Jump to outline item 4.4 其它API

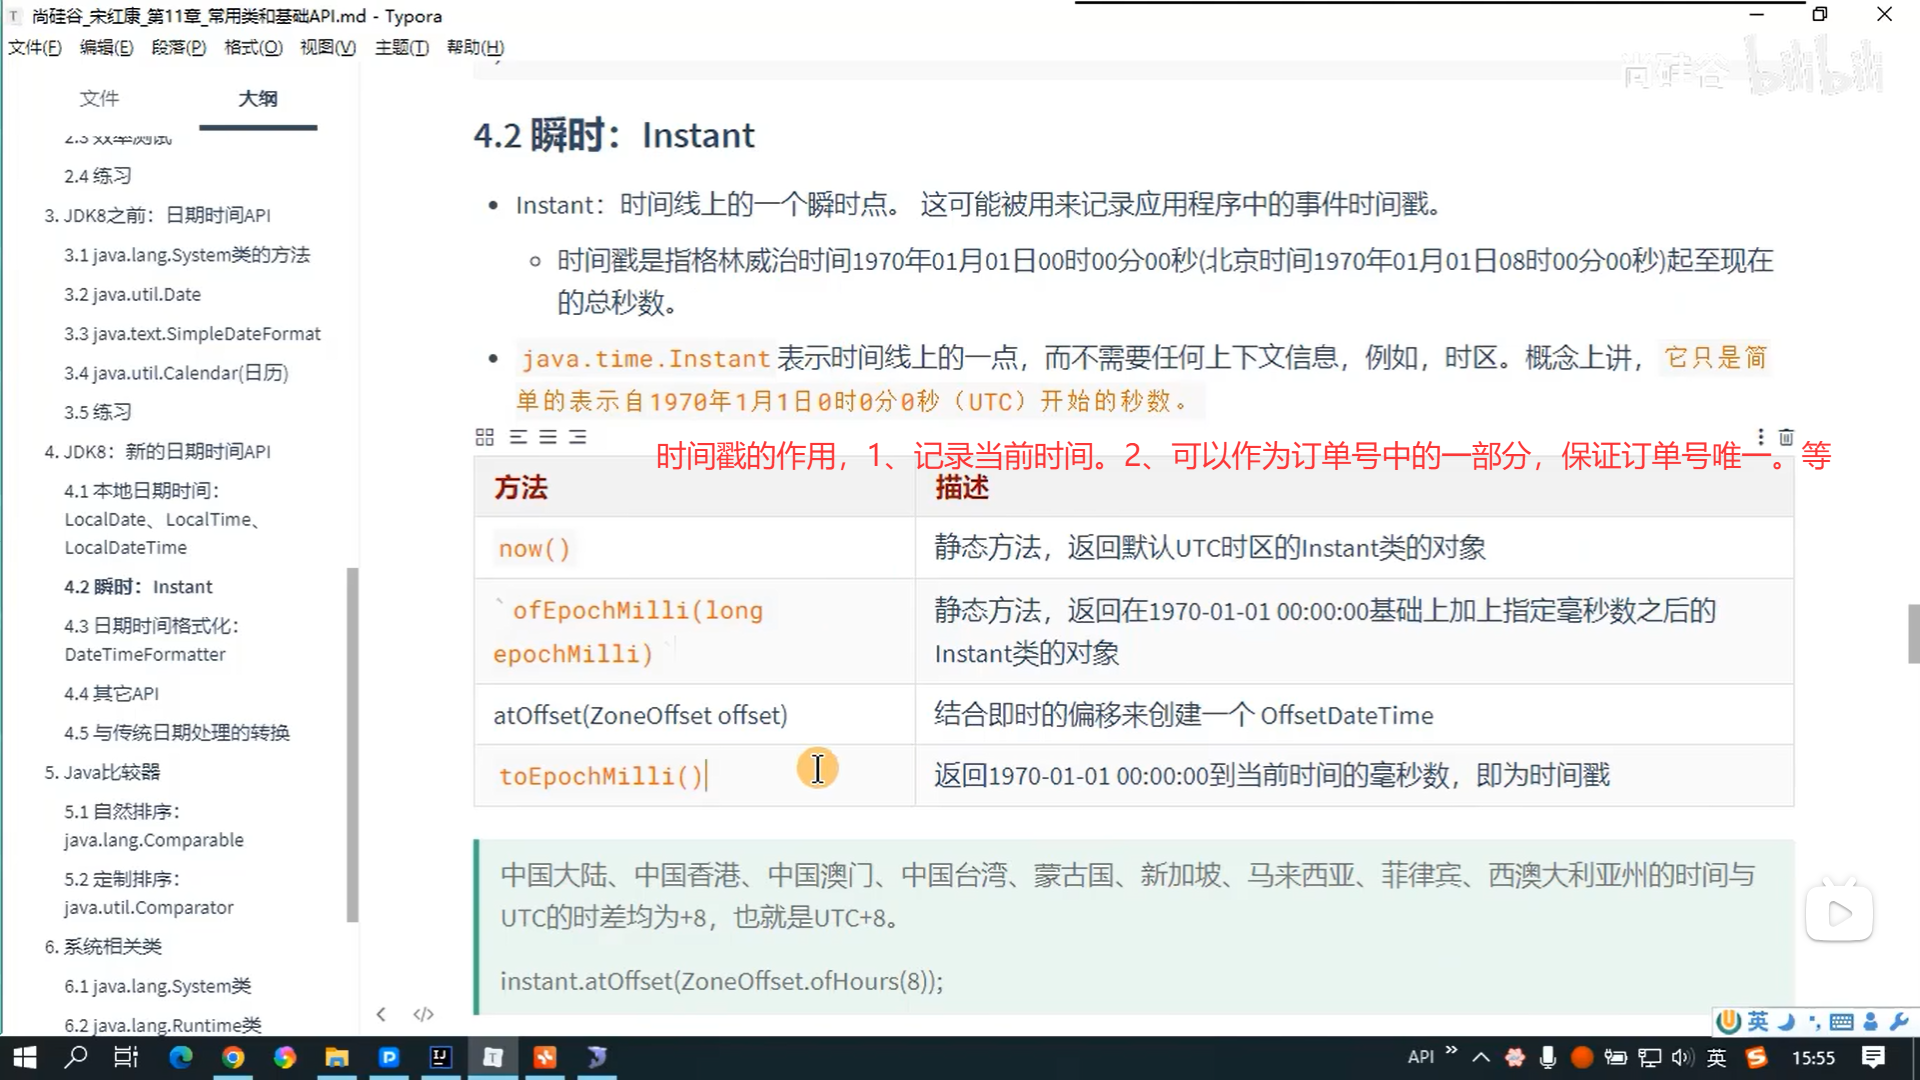(x=111, y=693)
